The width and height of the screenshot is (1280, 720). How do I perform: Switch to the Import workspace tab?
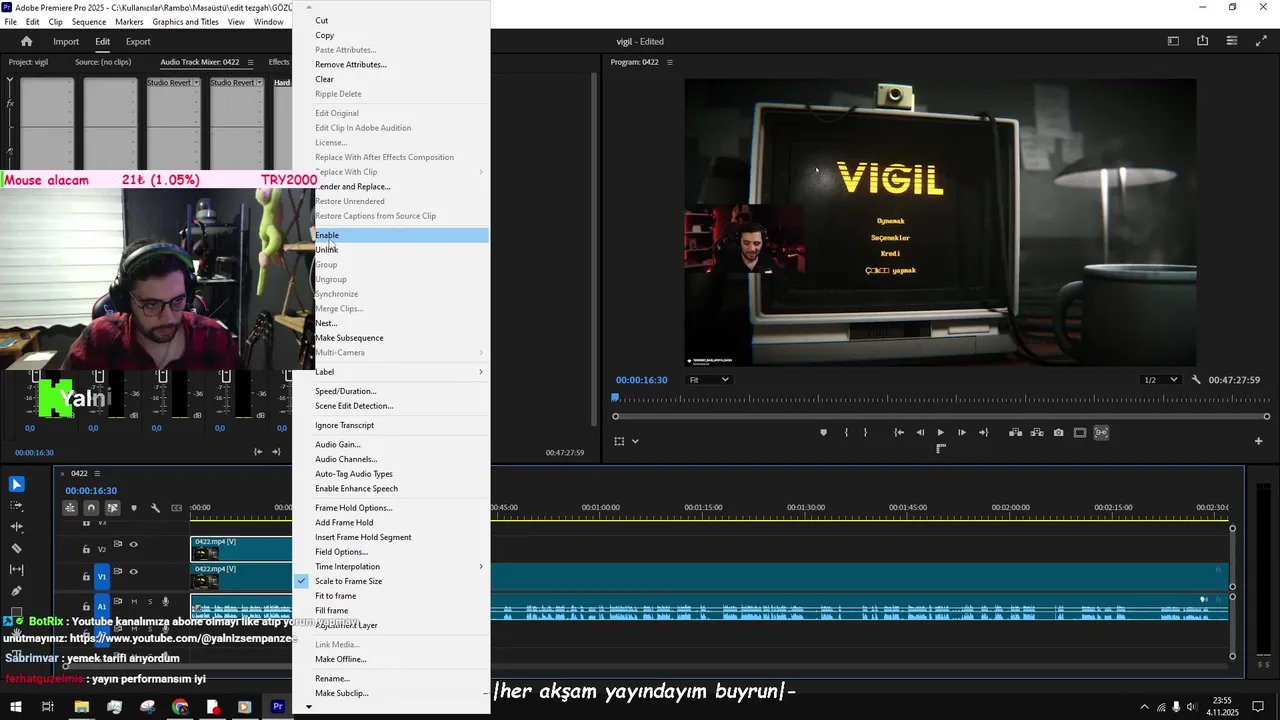66,42
